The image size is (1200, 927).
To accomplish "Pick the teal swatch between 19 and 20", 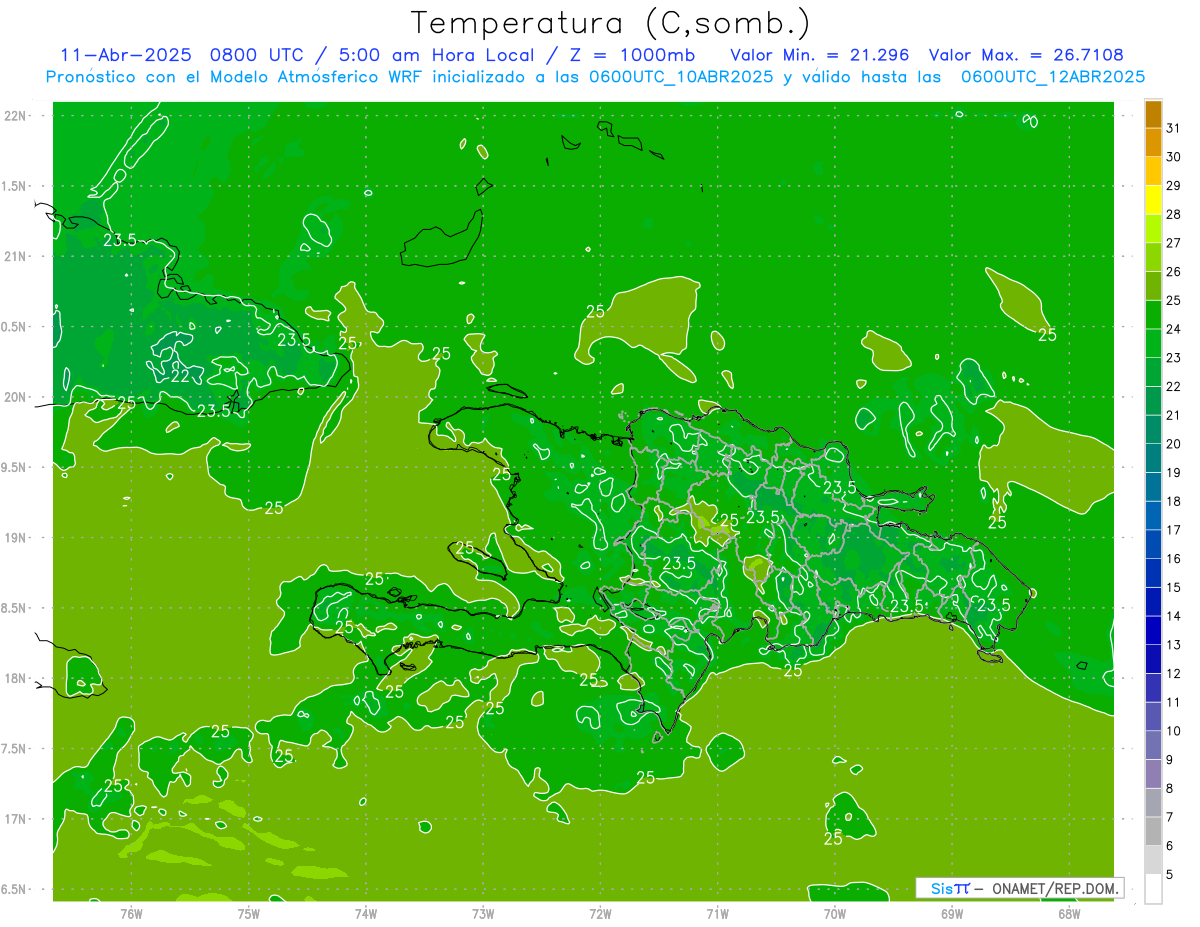I will [x=1153, y=458].
